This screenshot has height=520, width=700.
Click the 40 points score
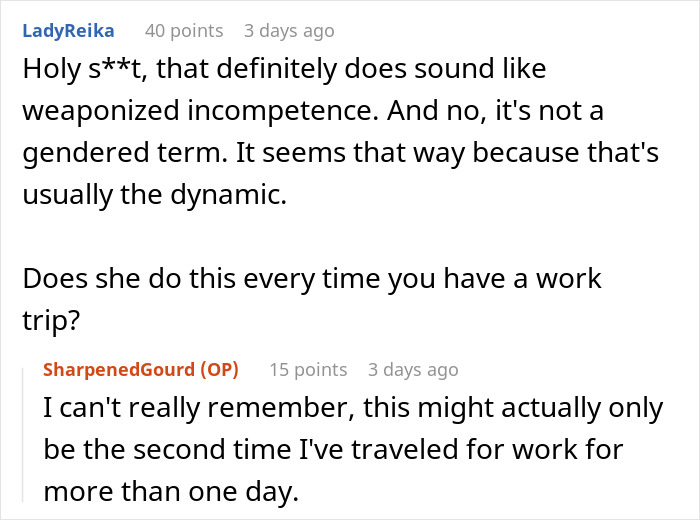point(182,31)
